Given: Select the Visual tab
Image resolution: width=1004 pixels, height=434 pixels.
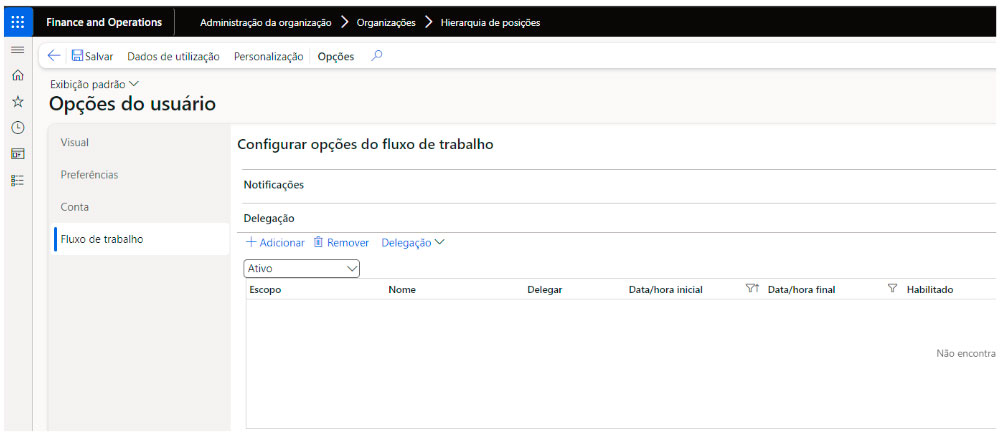Looking at the screenshot, I should [75, 142].
